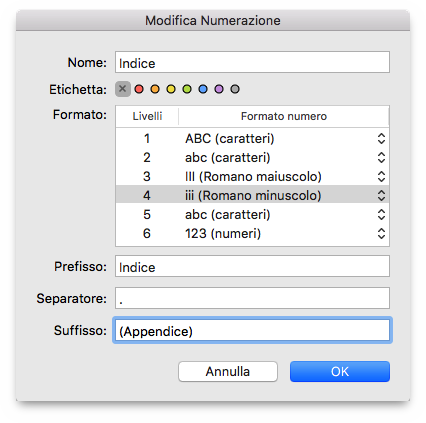Open format dropdown for level 6
Screen dimensions: 426x423
[381, 234]
